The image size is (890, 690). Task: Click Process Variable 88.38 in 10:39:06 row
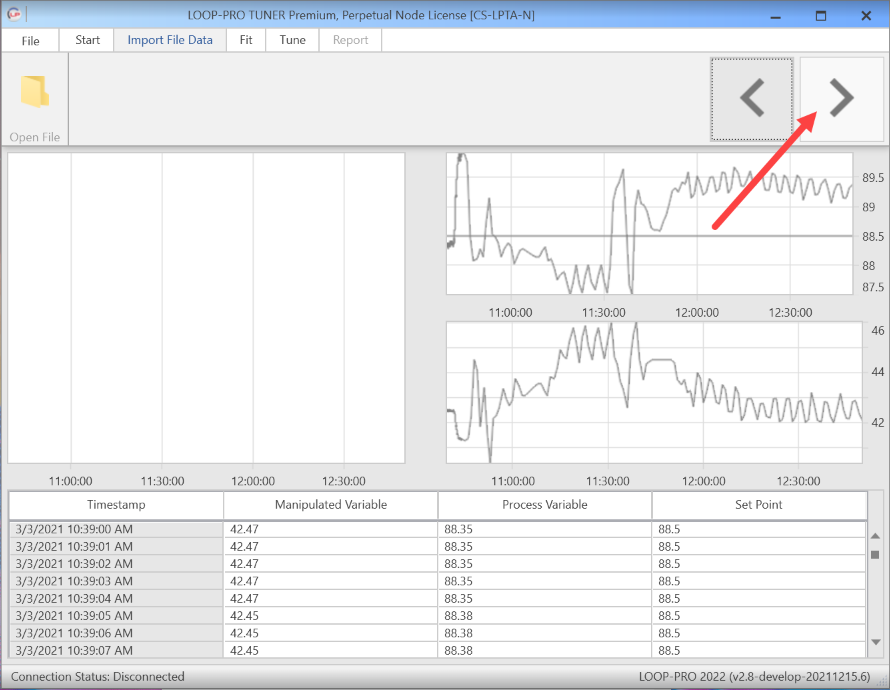pos(545,633)
